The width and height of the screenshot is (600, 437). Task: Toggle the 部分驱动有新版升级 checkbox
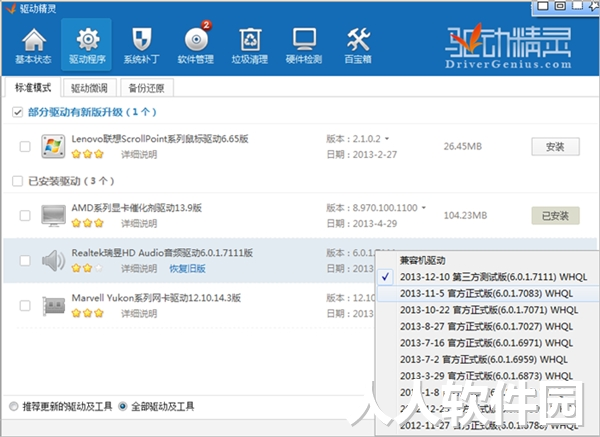click(17, 113)
